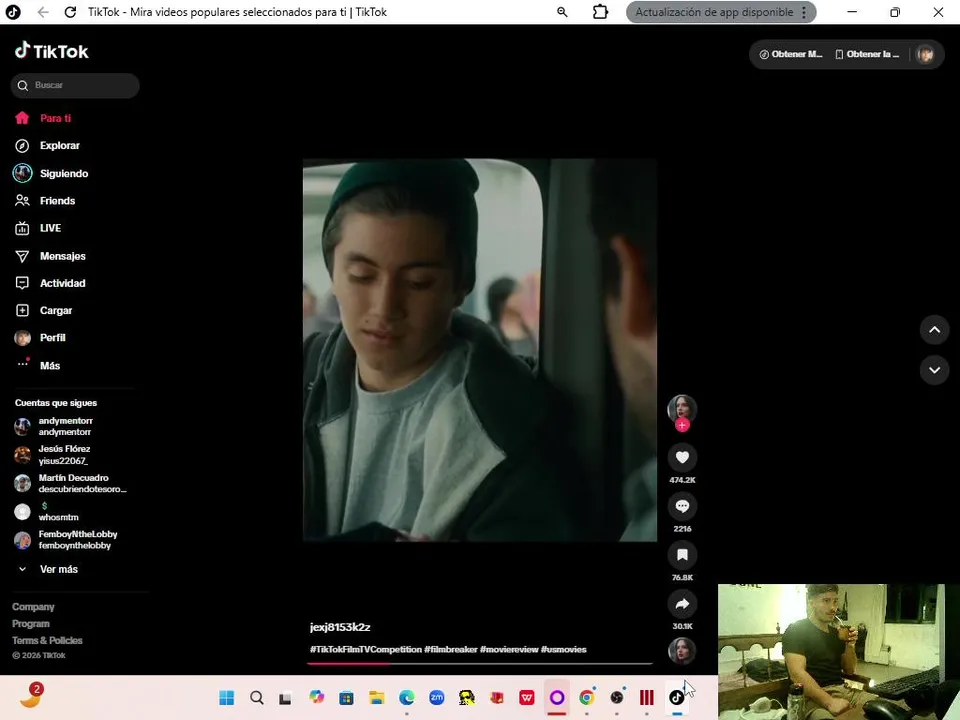Reload the page with refresh icon

(70, 12)
